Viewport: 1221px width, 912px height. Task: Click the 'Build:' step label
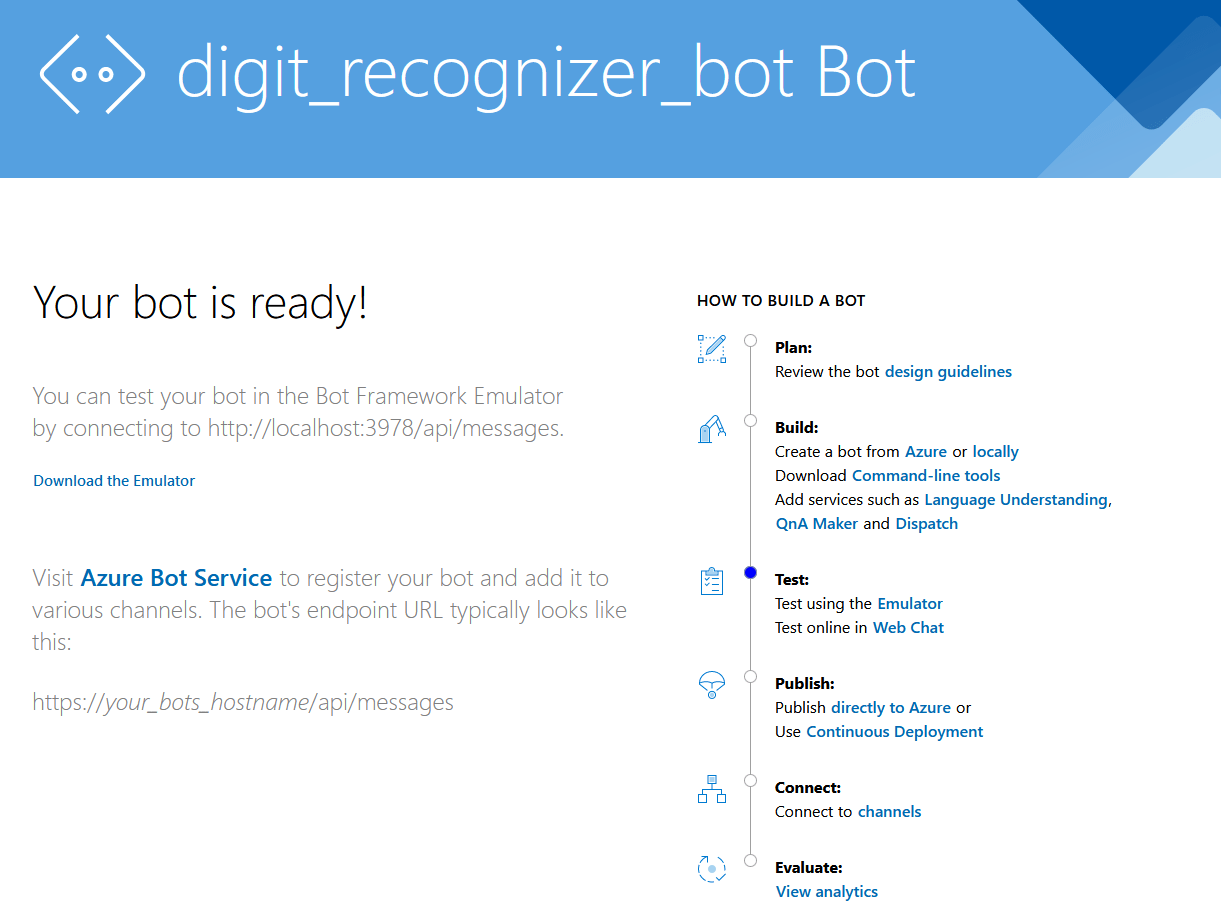pyautogui.click(x=797, y=428)
